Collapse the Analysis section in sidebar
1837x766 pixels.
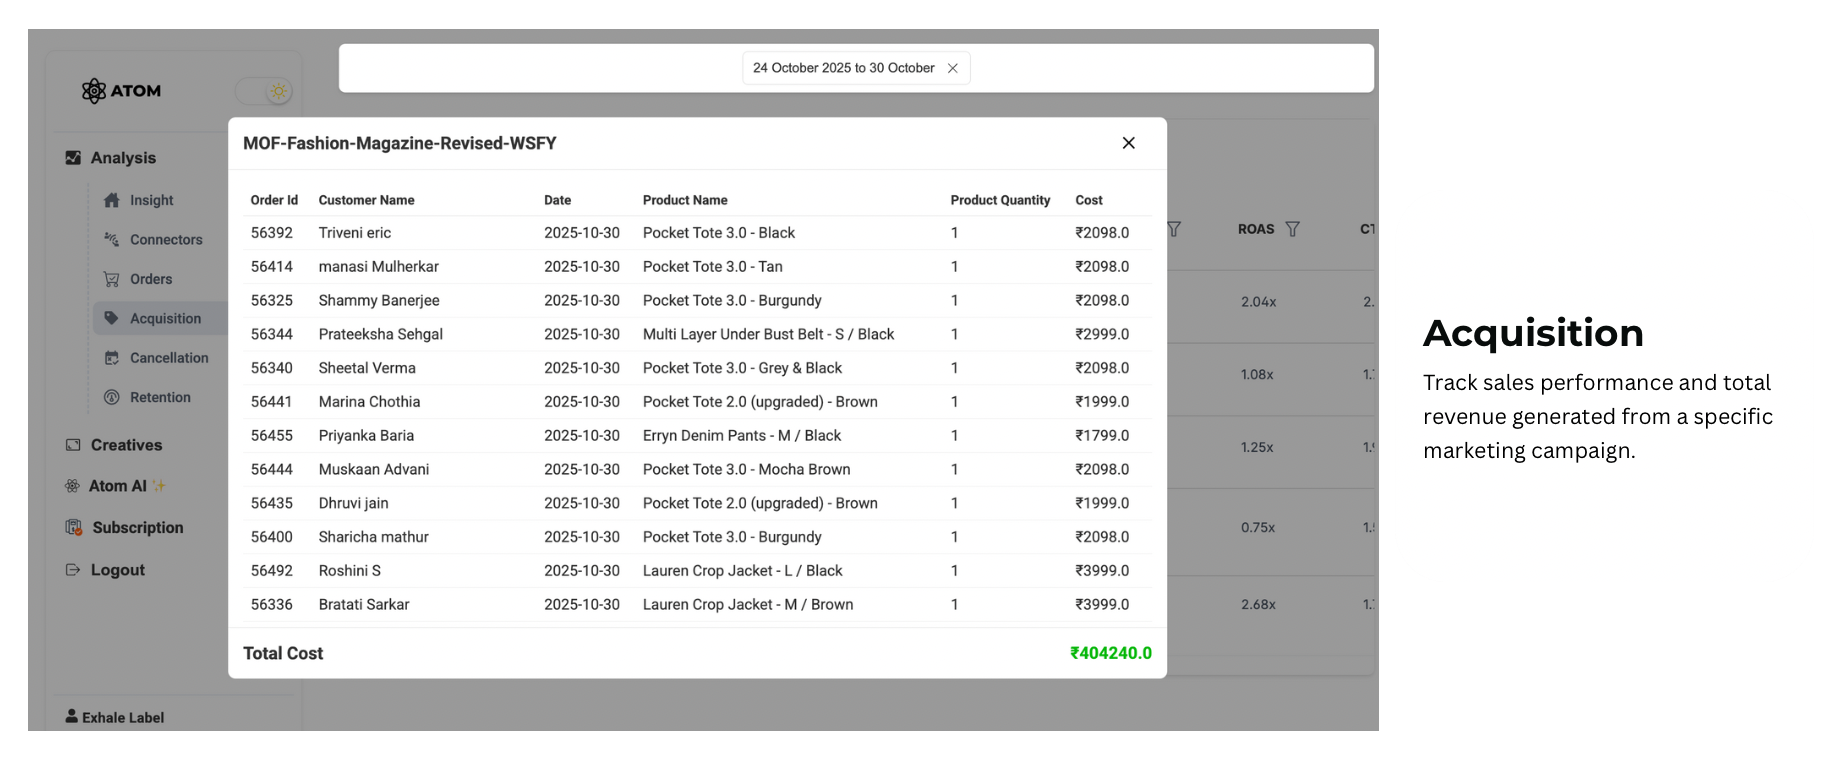pyautogui.click(x=123, y=158)
